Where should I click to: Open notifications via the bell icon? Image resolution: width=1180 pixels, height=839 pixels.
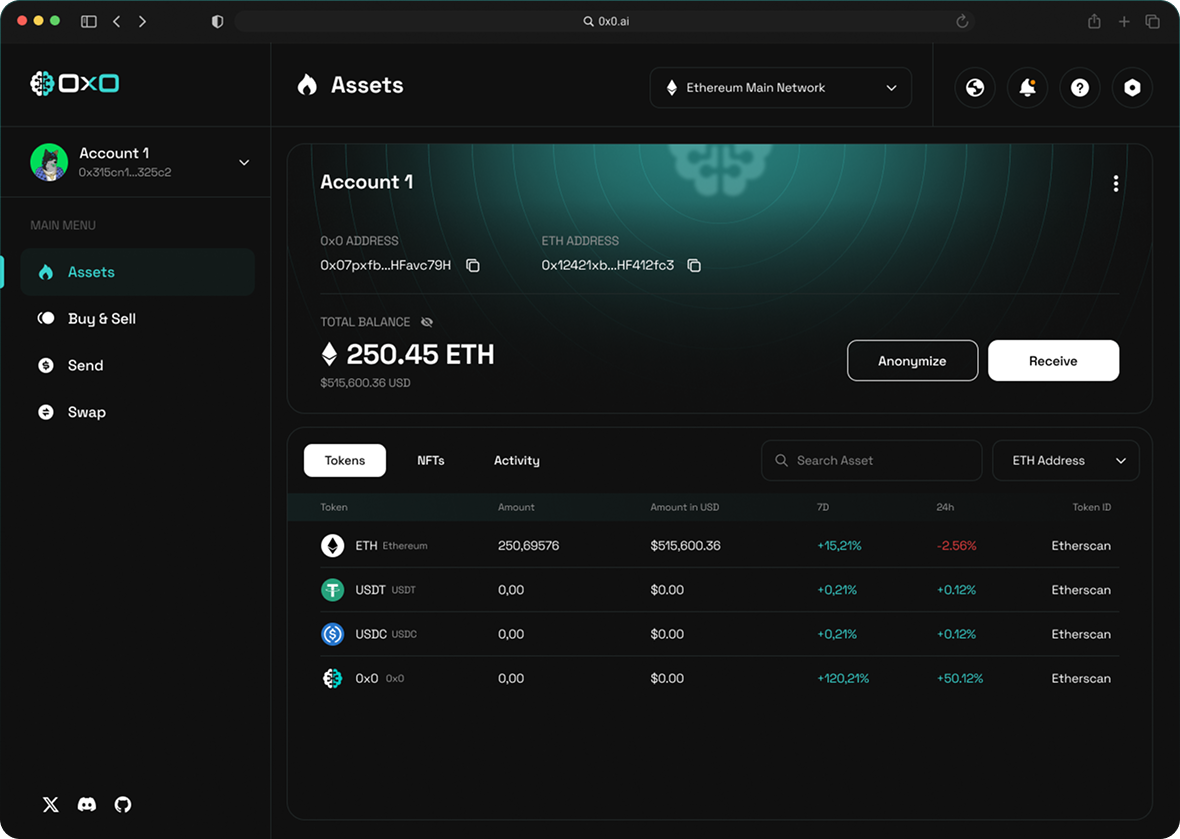pos(1027,87)
